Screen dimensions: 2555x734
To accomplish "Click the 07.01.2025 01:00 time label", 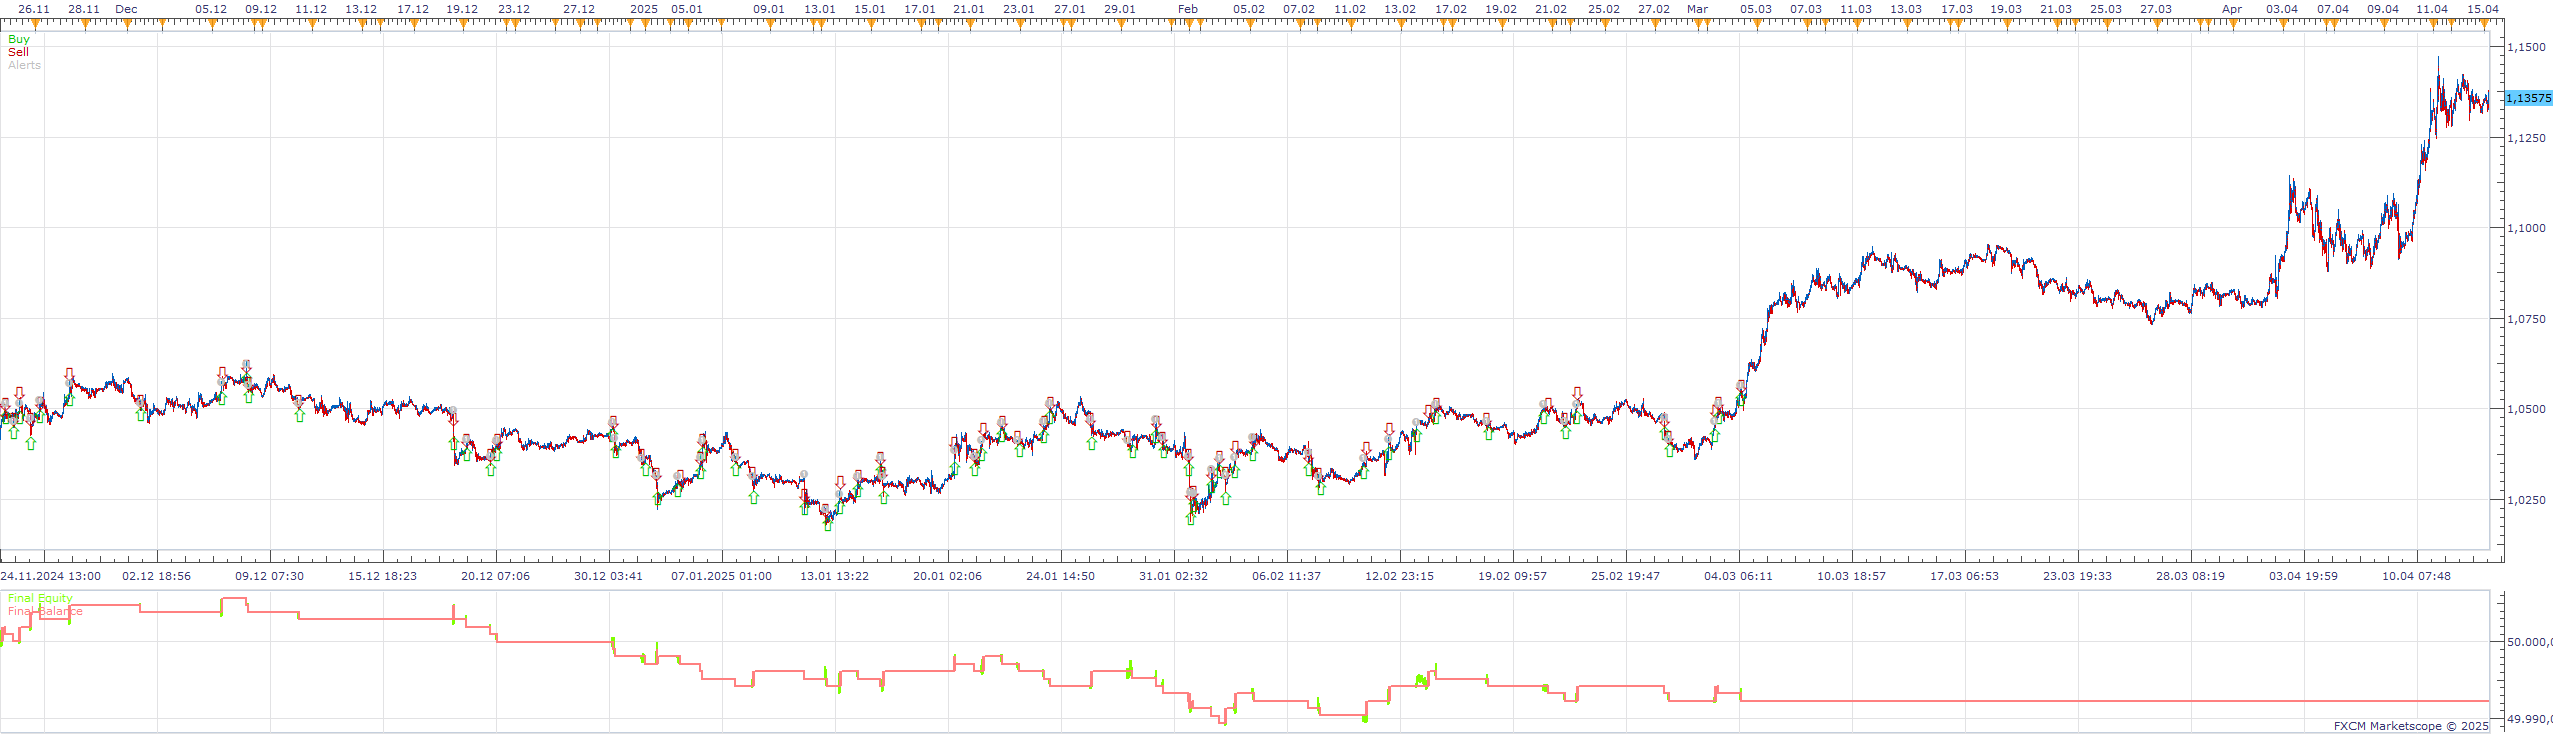I will (x=721, y=576).
